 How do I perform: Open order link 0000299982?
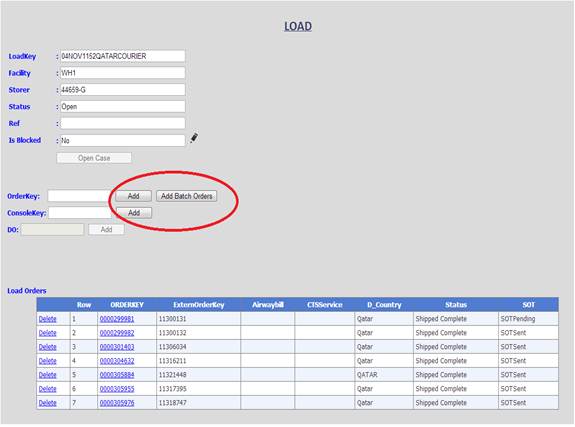[117, 333]
